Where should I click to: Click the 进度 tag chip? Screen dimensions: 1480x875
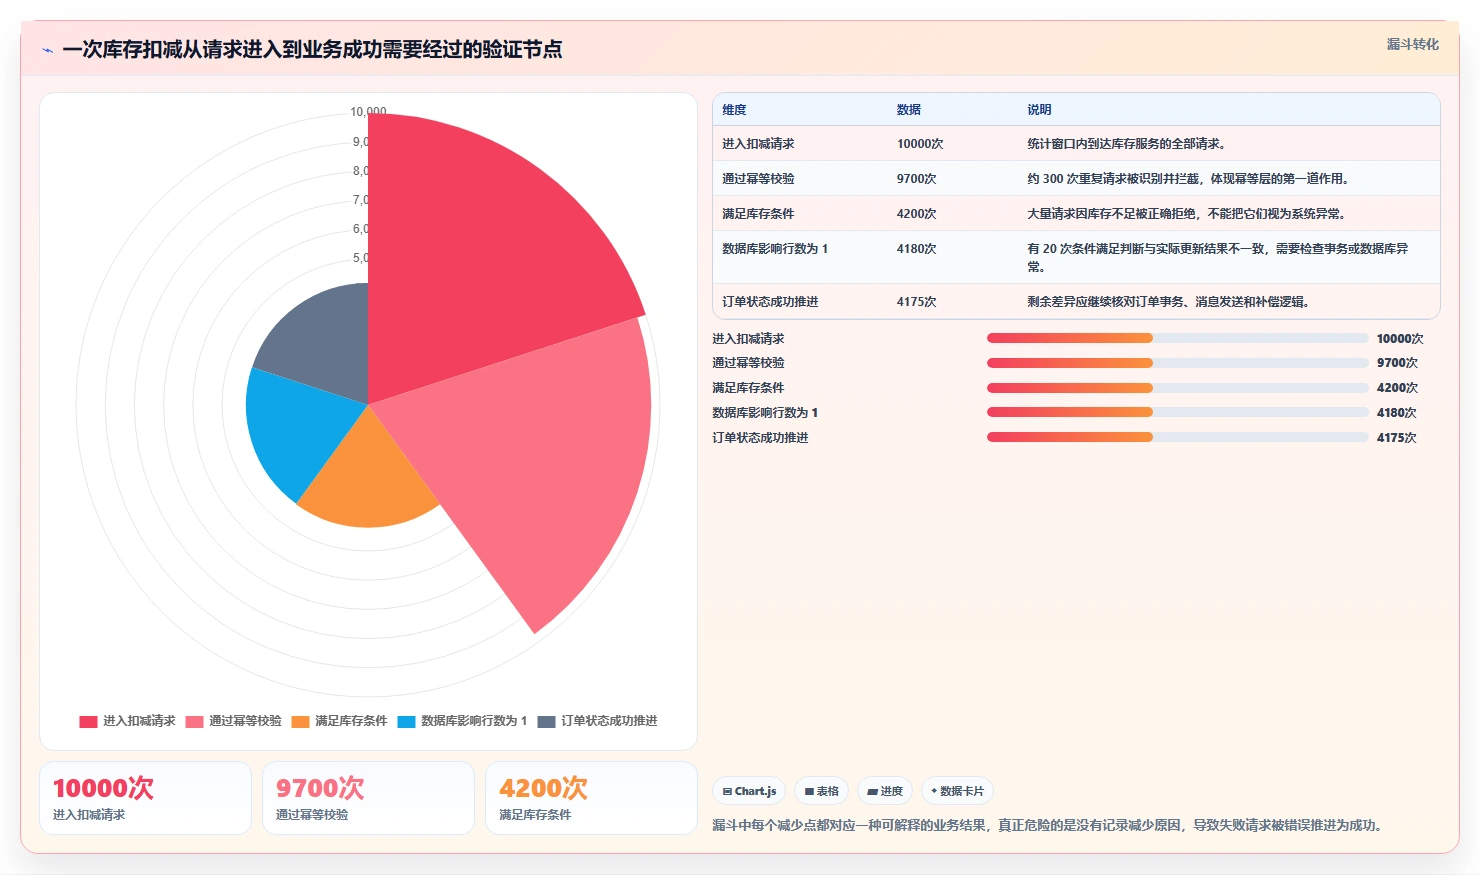[885, 791]
